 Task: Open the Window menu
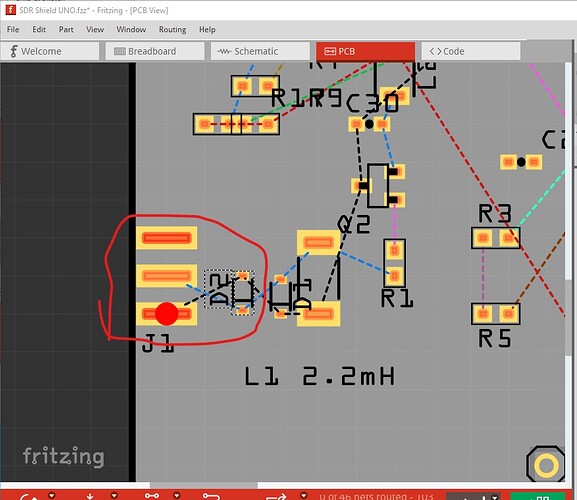click(131, 29)
